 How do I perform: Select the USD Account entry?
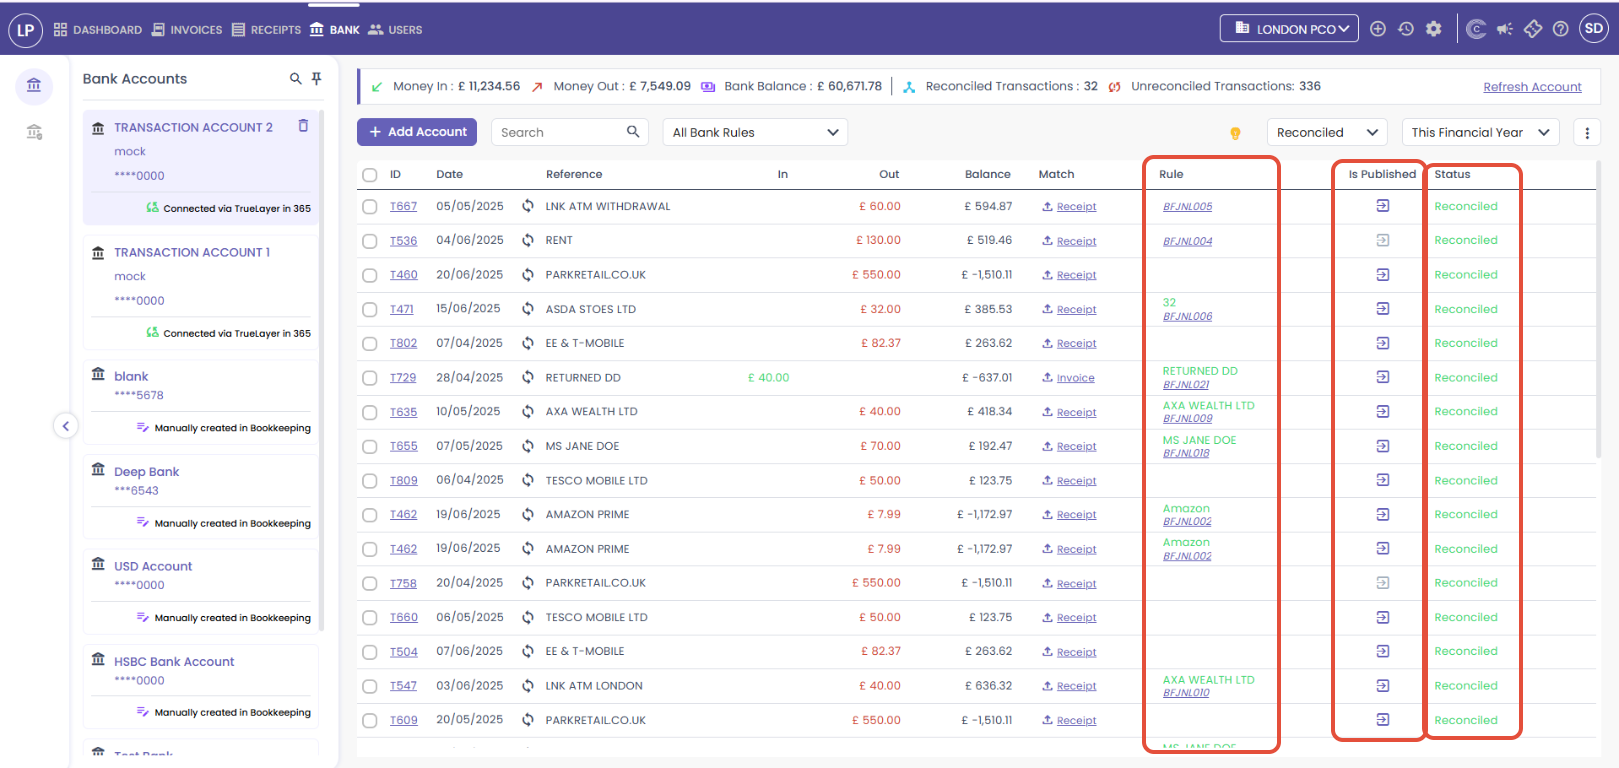coord(201,591)
